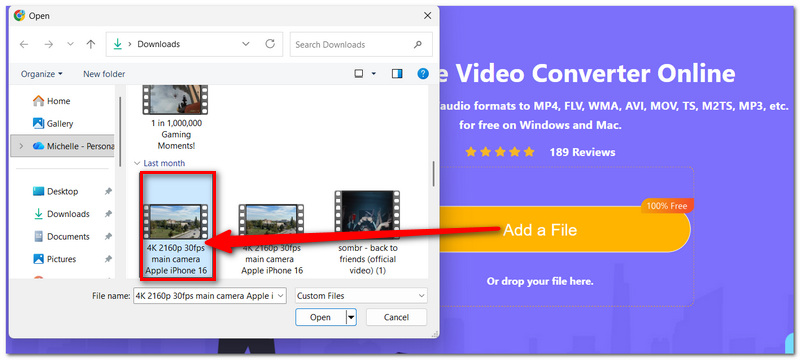Click the search magnifier icon
This screenshot has width=800, height=360.
tap(418, 44)
